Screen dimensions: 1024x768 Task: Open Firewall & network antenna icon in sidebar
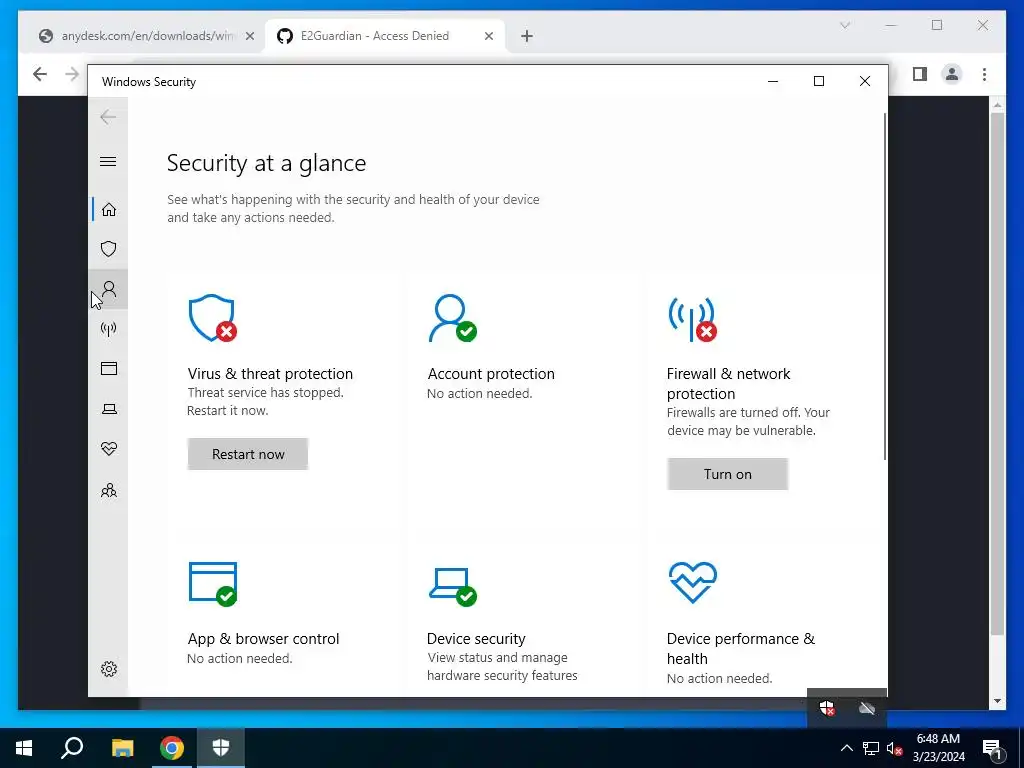[108, 328]
